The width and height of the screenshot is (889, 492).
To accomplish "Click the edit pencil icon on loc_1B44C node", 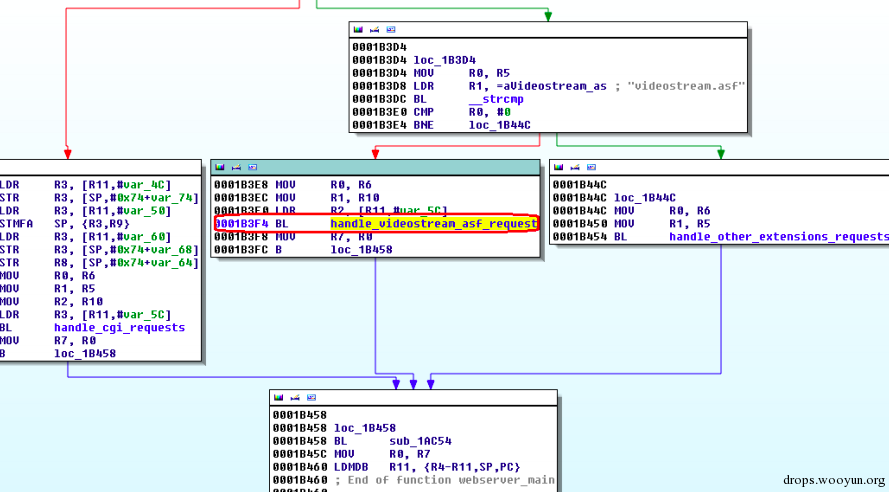I will click(575, 167).
